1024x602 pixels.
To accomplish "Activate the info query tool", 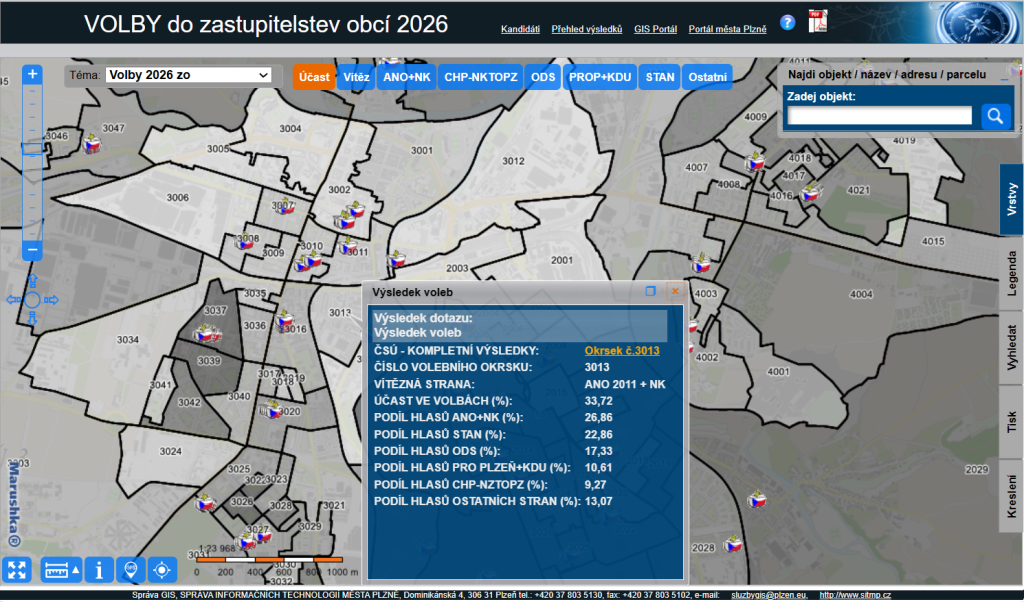I will click(99, 570).
